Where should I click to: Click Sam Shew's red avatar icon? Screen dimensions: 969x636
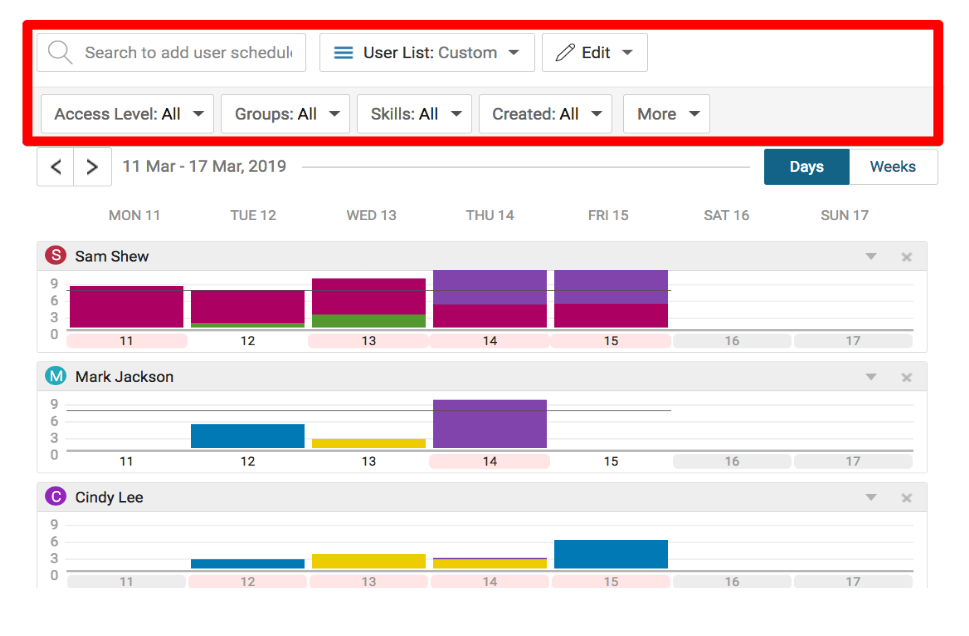coord(56,256)
